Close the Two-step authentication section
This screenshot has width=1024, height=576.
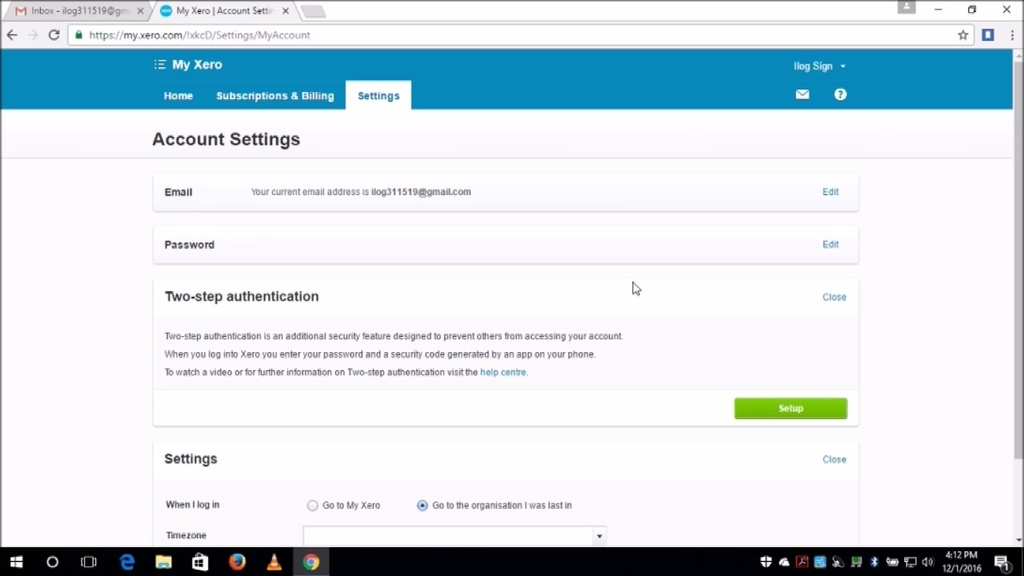point(834,297)
